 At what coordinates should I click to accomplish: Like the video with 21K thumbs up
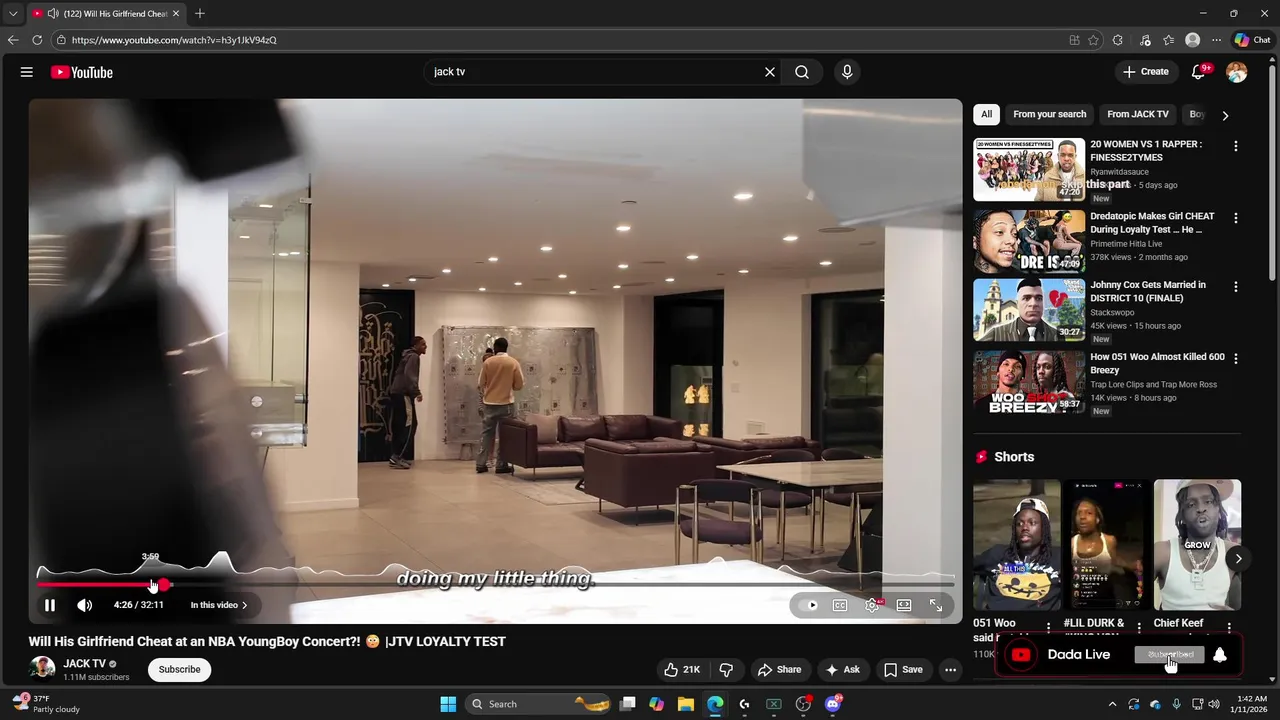[681, 670]
